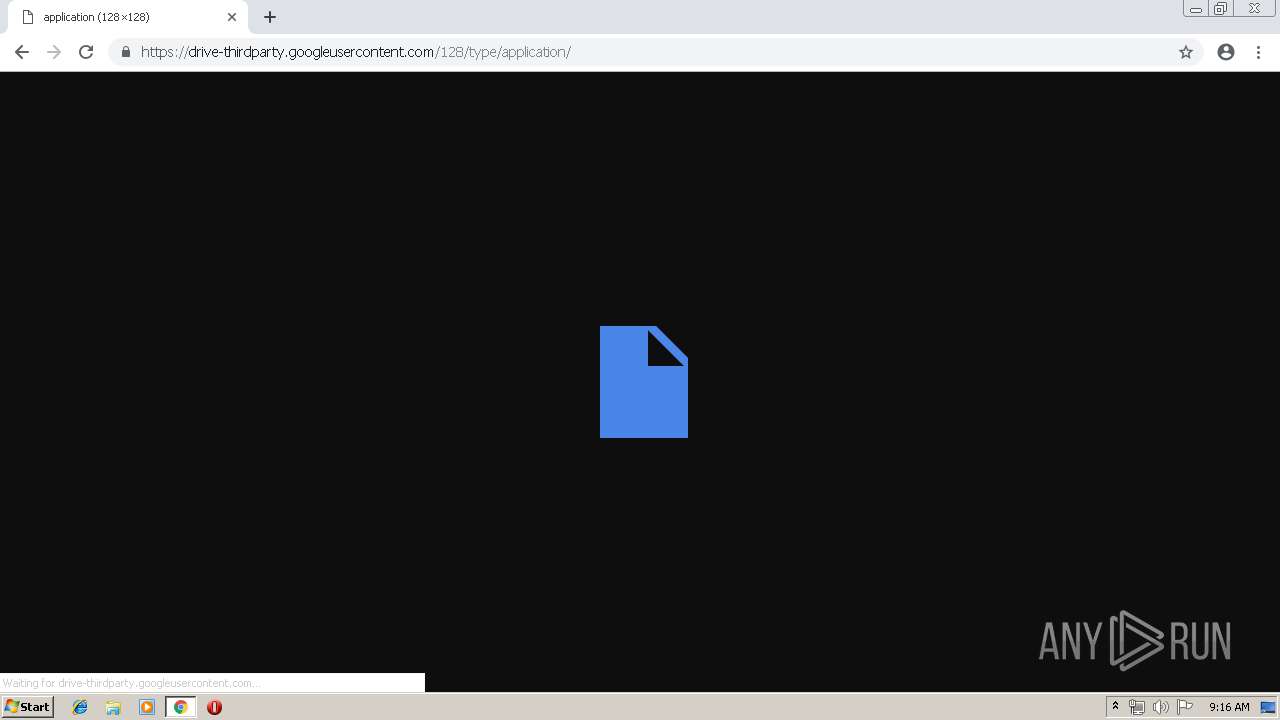Close the 'application (128×128)' tab

tap(232, 17)
